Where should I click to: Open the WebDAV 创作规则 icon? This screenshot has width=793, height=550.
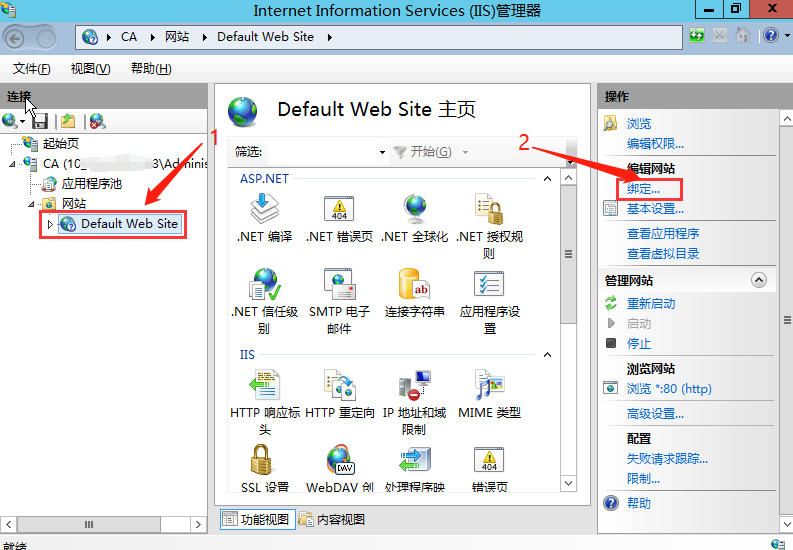(x=340, y=459)
